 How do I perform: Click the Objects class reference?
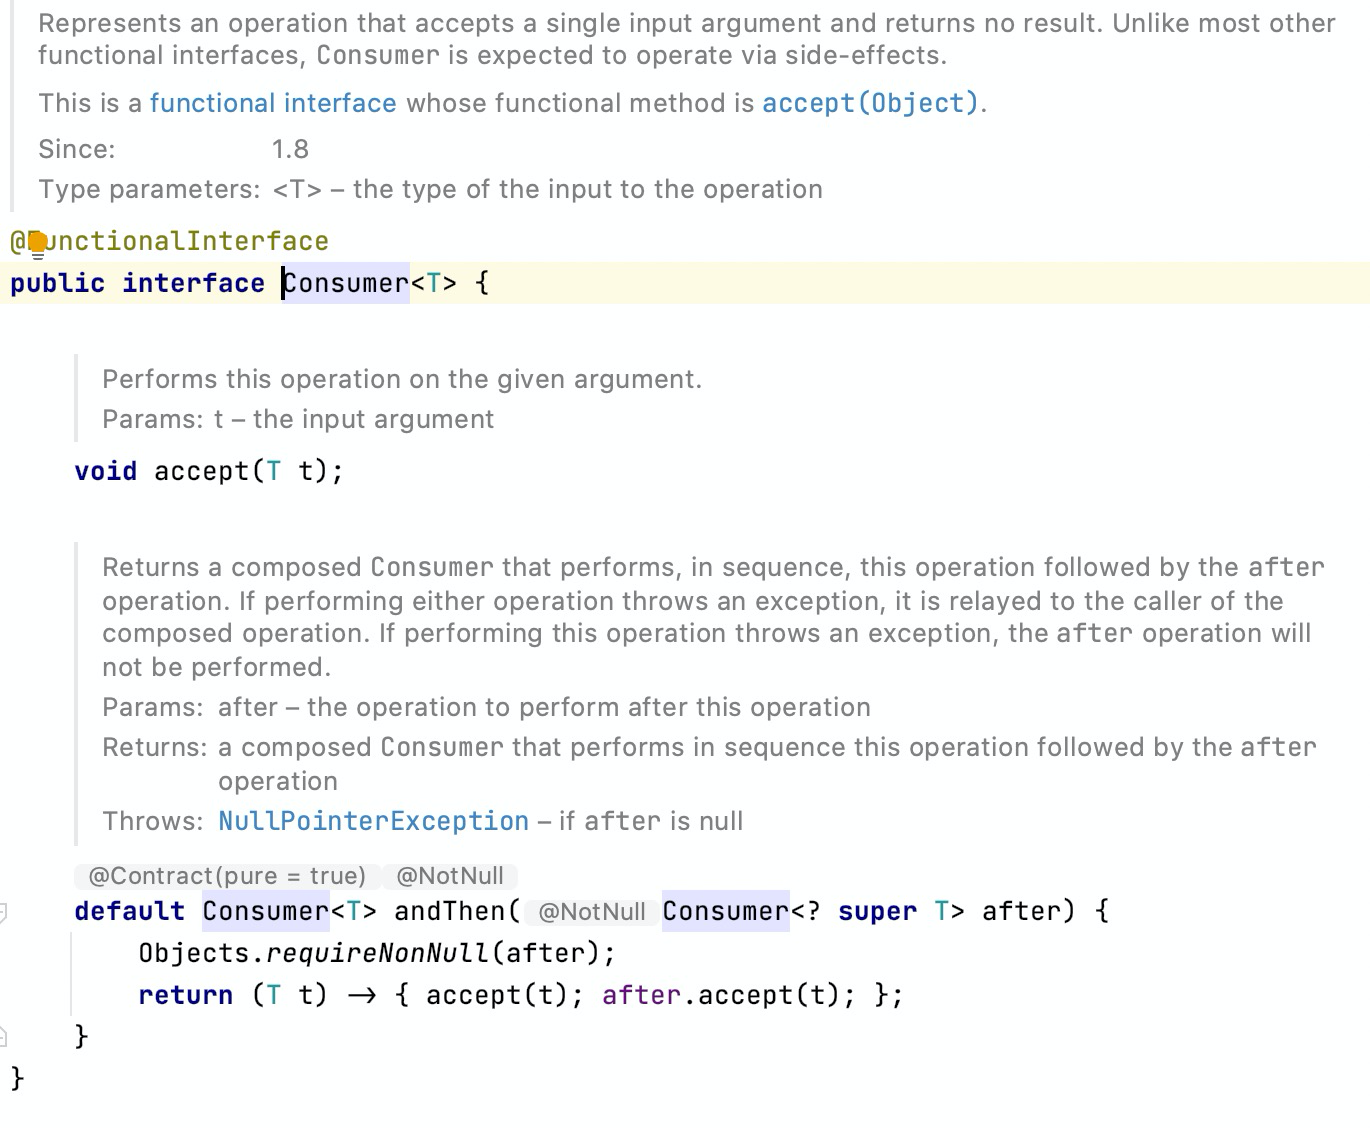point(193,953)
